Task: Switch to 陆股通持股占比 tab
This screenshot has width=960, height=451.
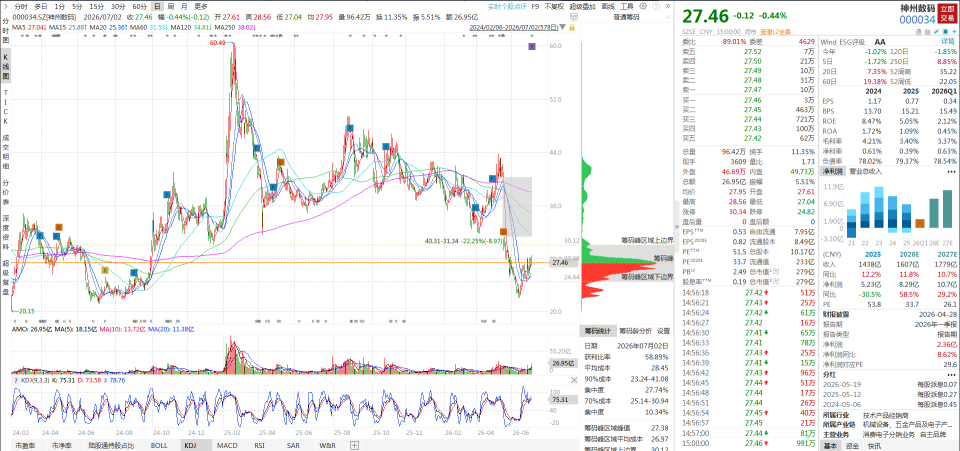Action: pyautogui.click(x=111, y=445)
